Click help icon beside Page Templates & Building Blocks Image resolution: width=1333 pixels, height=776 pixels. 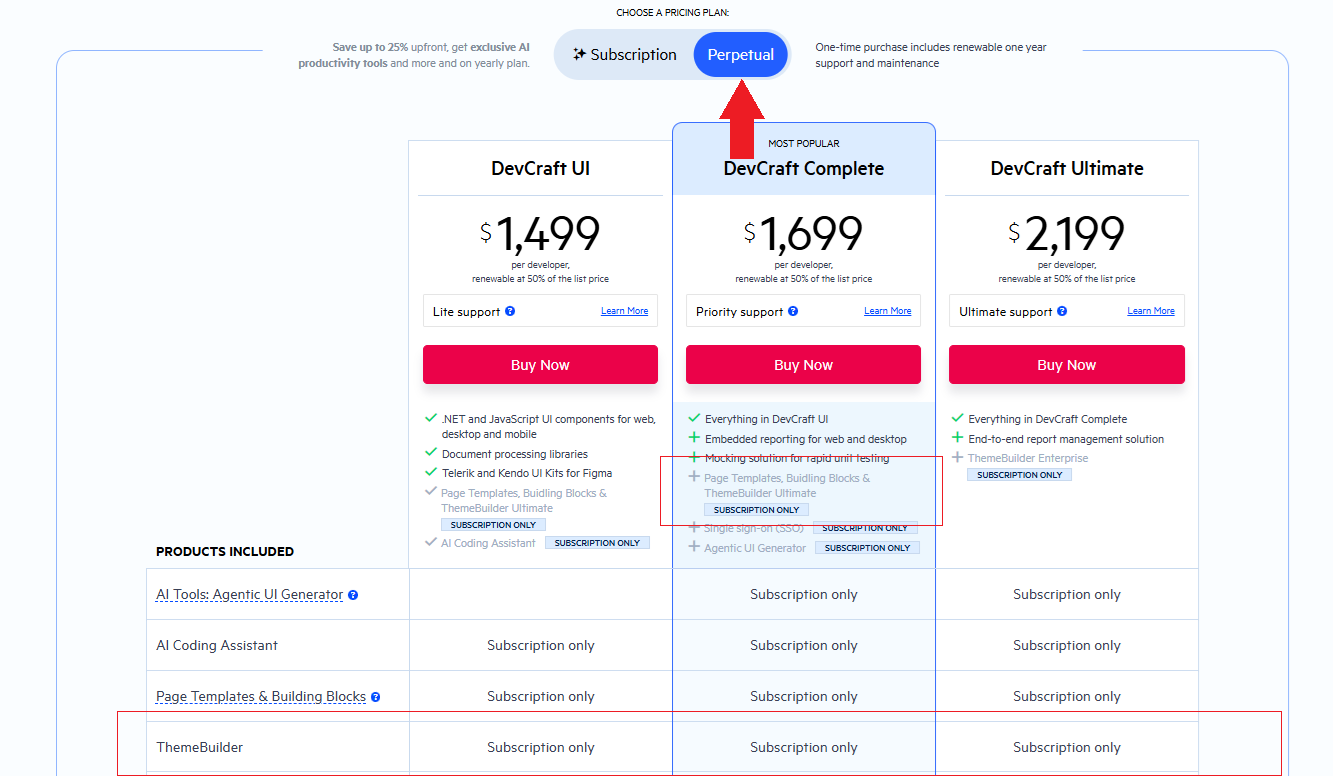click(x=376, y=697)
